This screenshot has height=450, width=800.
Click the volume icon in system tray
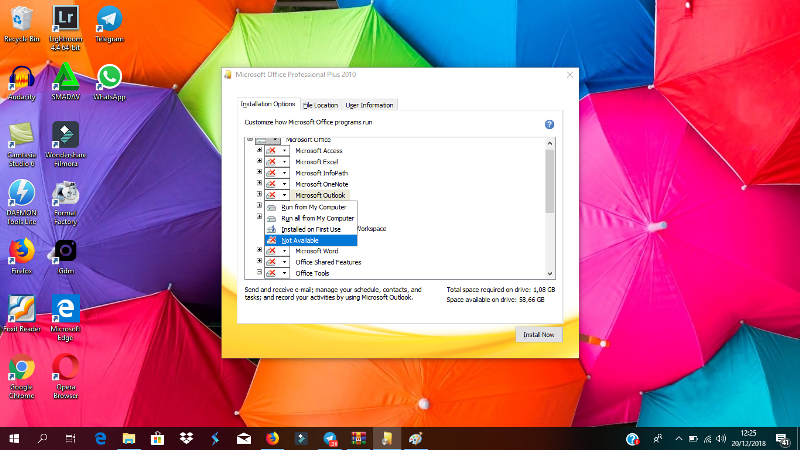pyautogui.click(x=721, y=439)
